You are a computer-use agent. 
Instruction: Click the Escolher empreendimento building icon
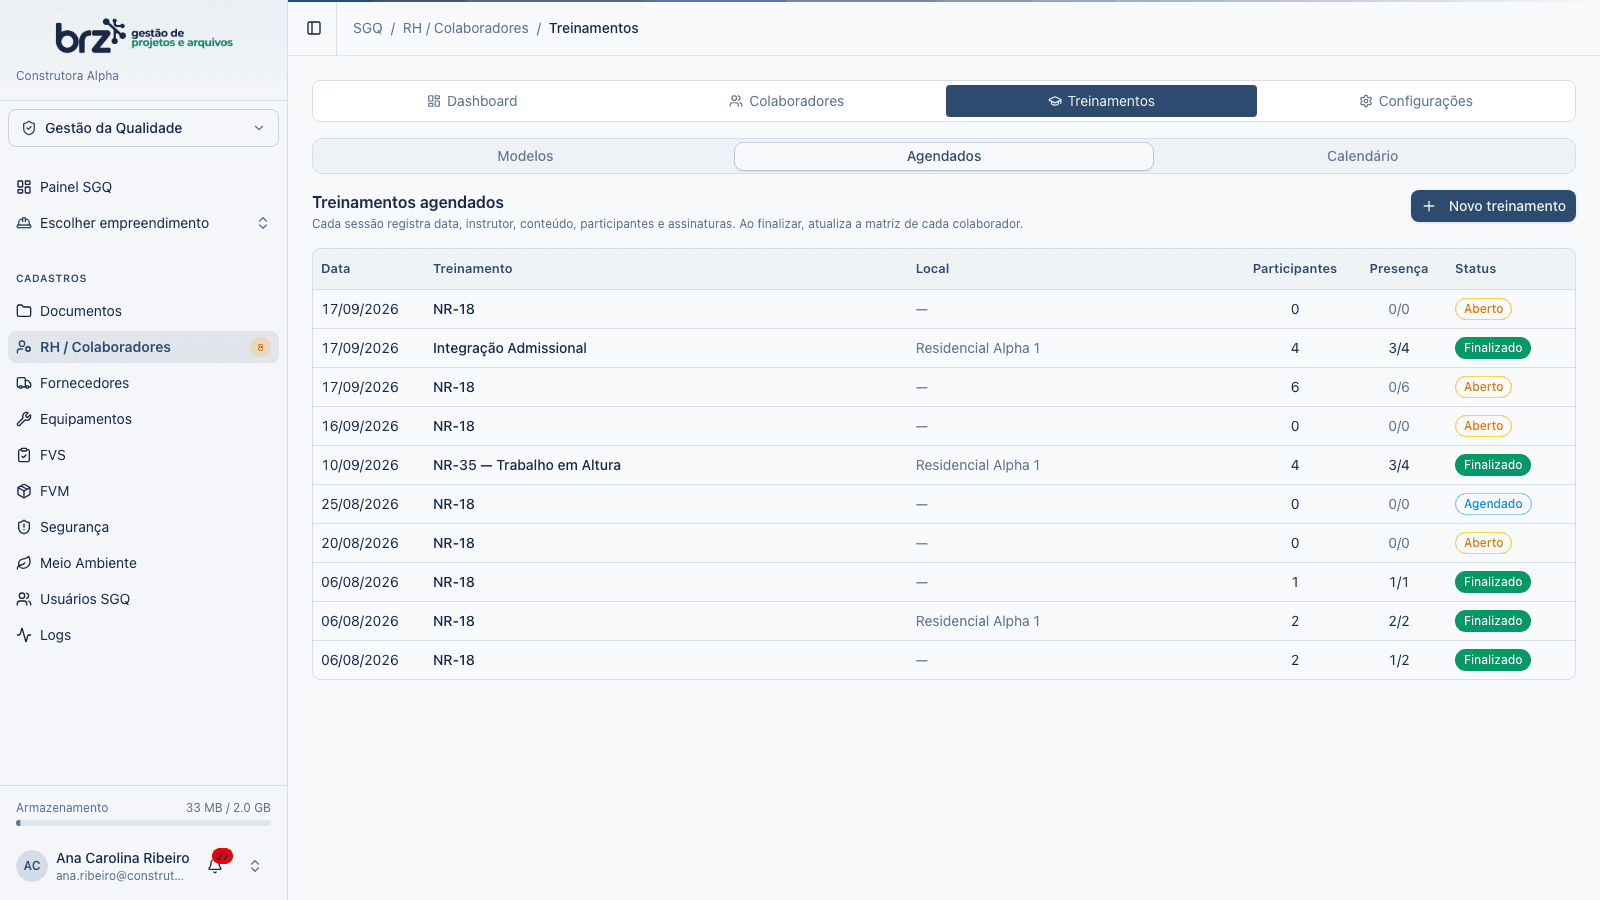click(x=24, y=223)
